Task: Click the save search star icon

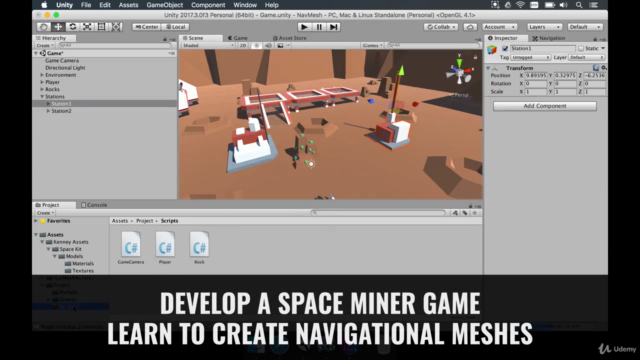Action: point(474,213)
